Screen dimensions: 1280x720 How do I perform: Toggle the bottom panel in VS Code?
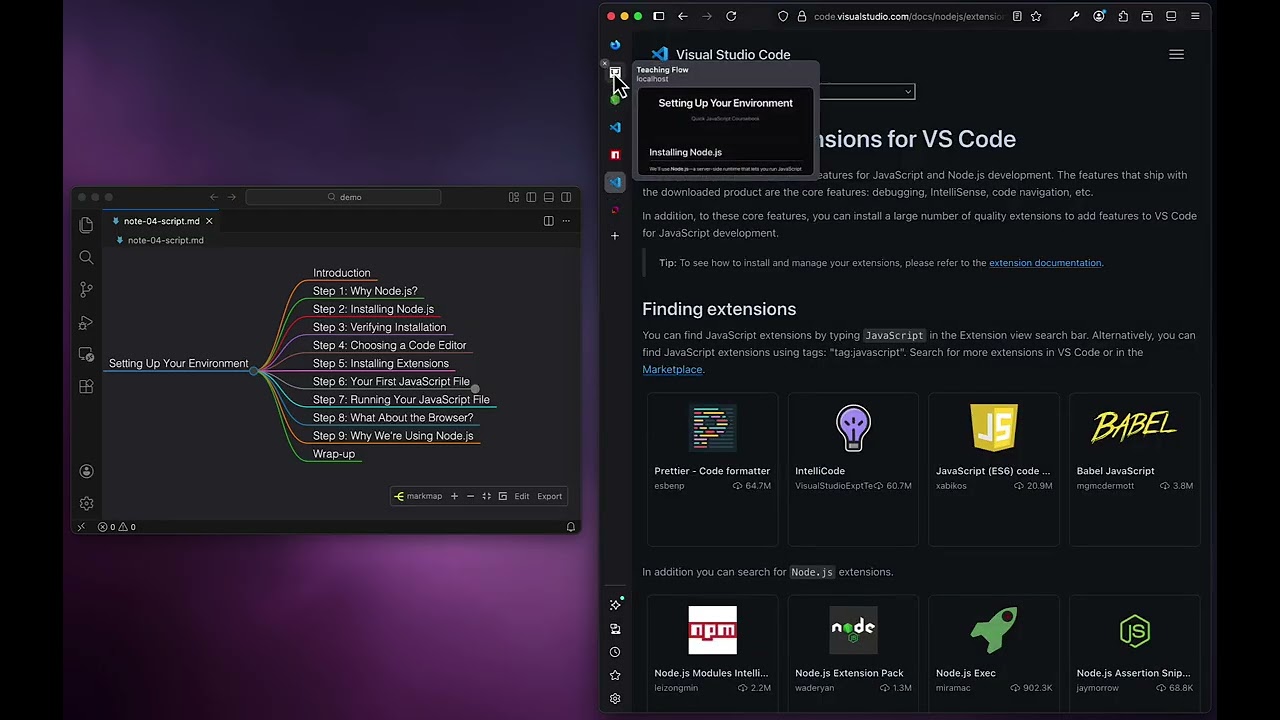[548, 197]
